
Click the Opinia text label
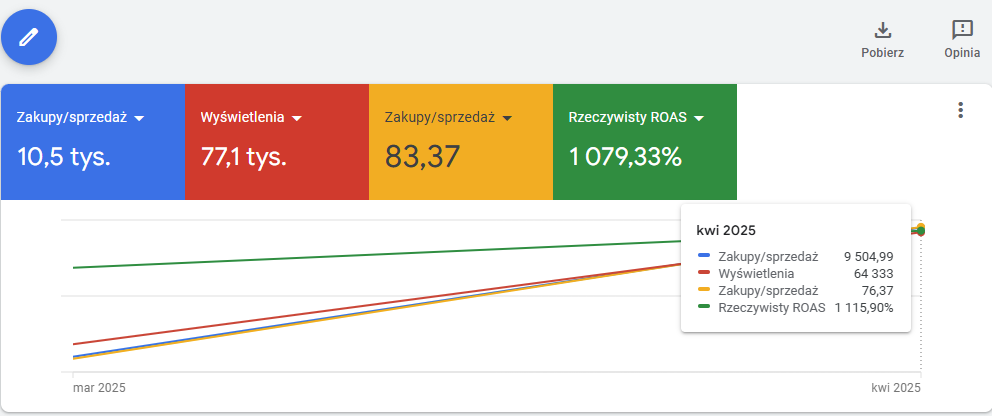tap(961, 53)
